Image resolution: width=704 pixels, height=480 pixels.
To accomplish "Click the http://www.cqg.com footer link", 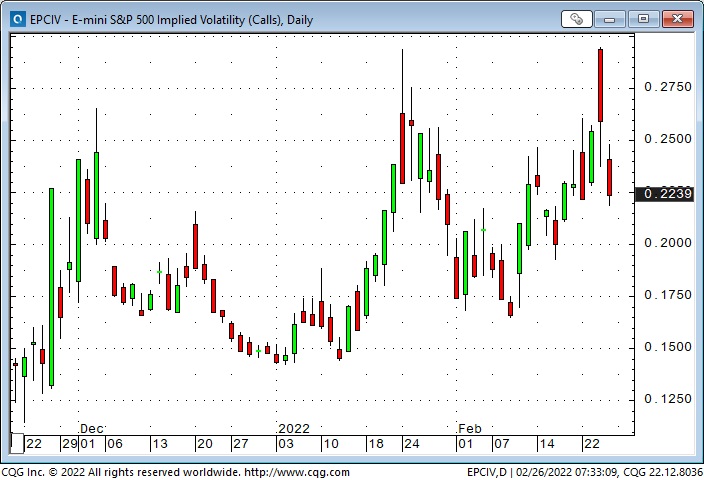I will pos(296,472).
